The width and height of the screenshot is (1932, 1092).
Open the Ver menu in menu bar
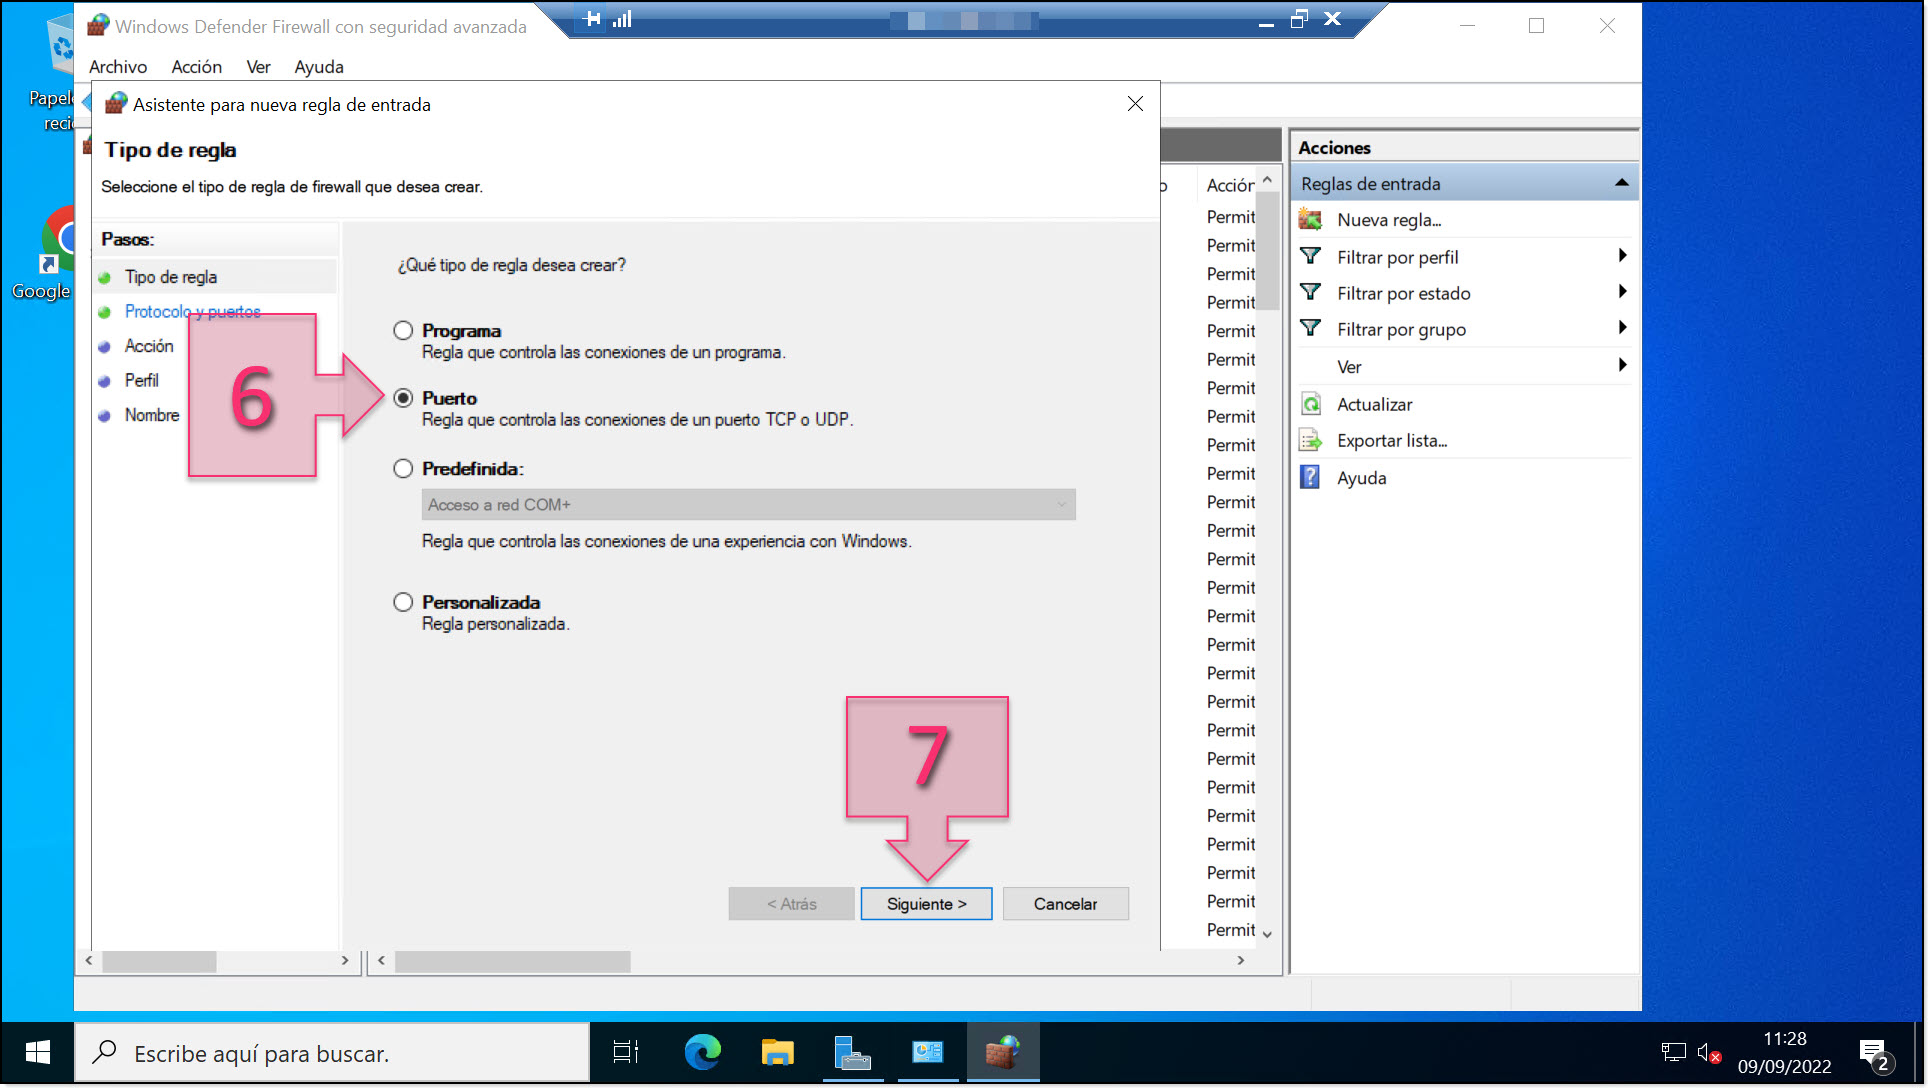point(258,67)
